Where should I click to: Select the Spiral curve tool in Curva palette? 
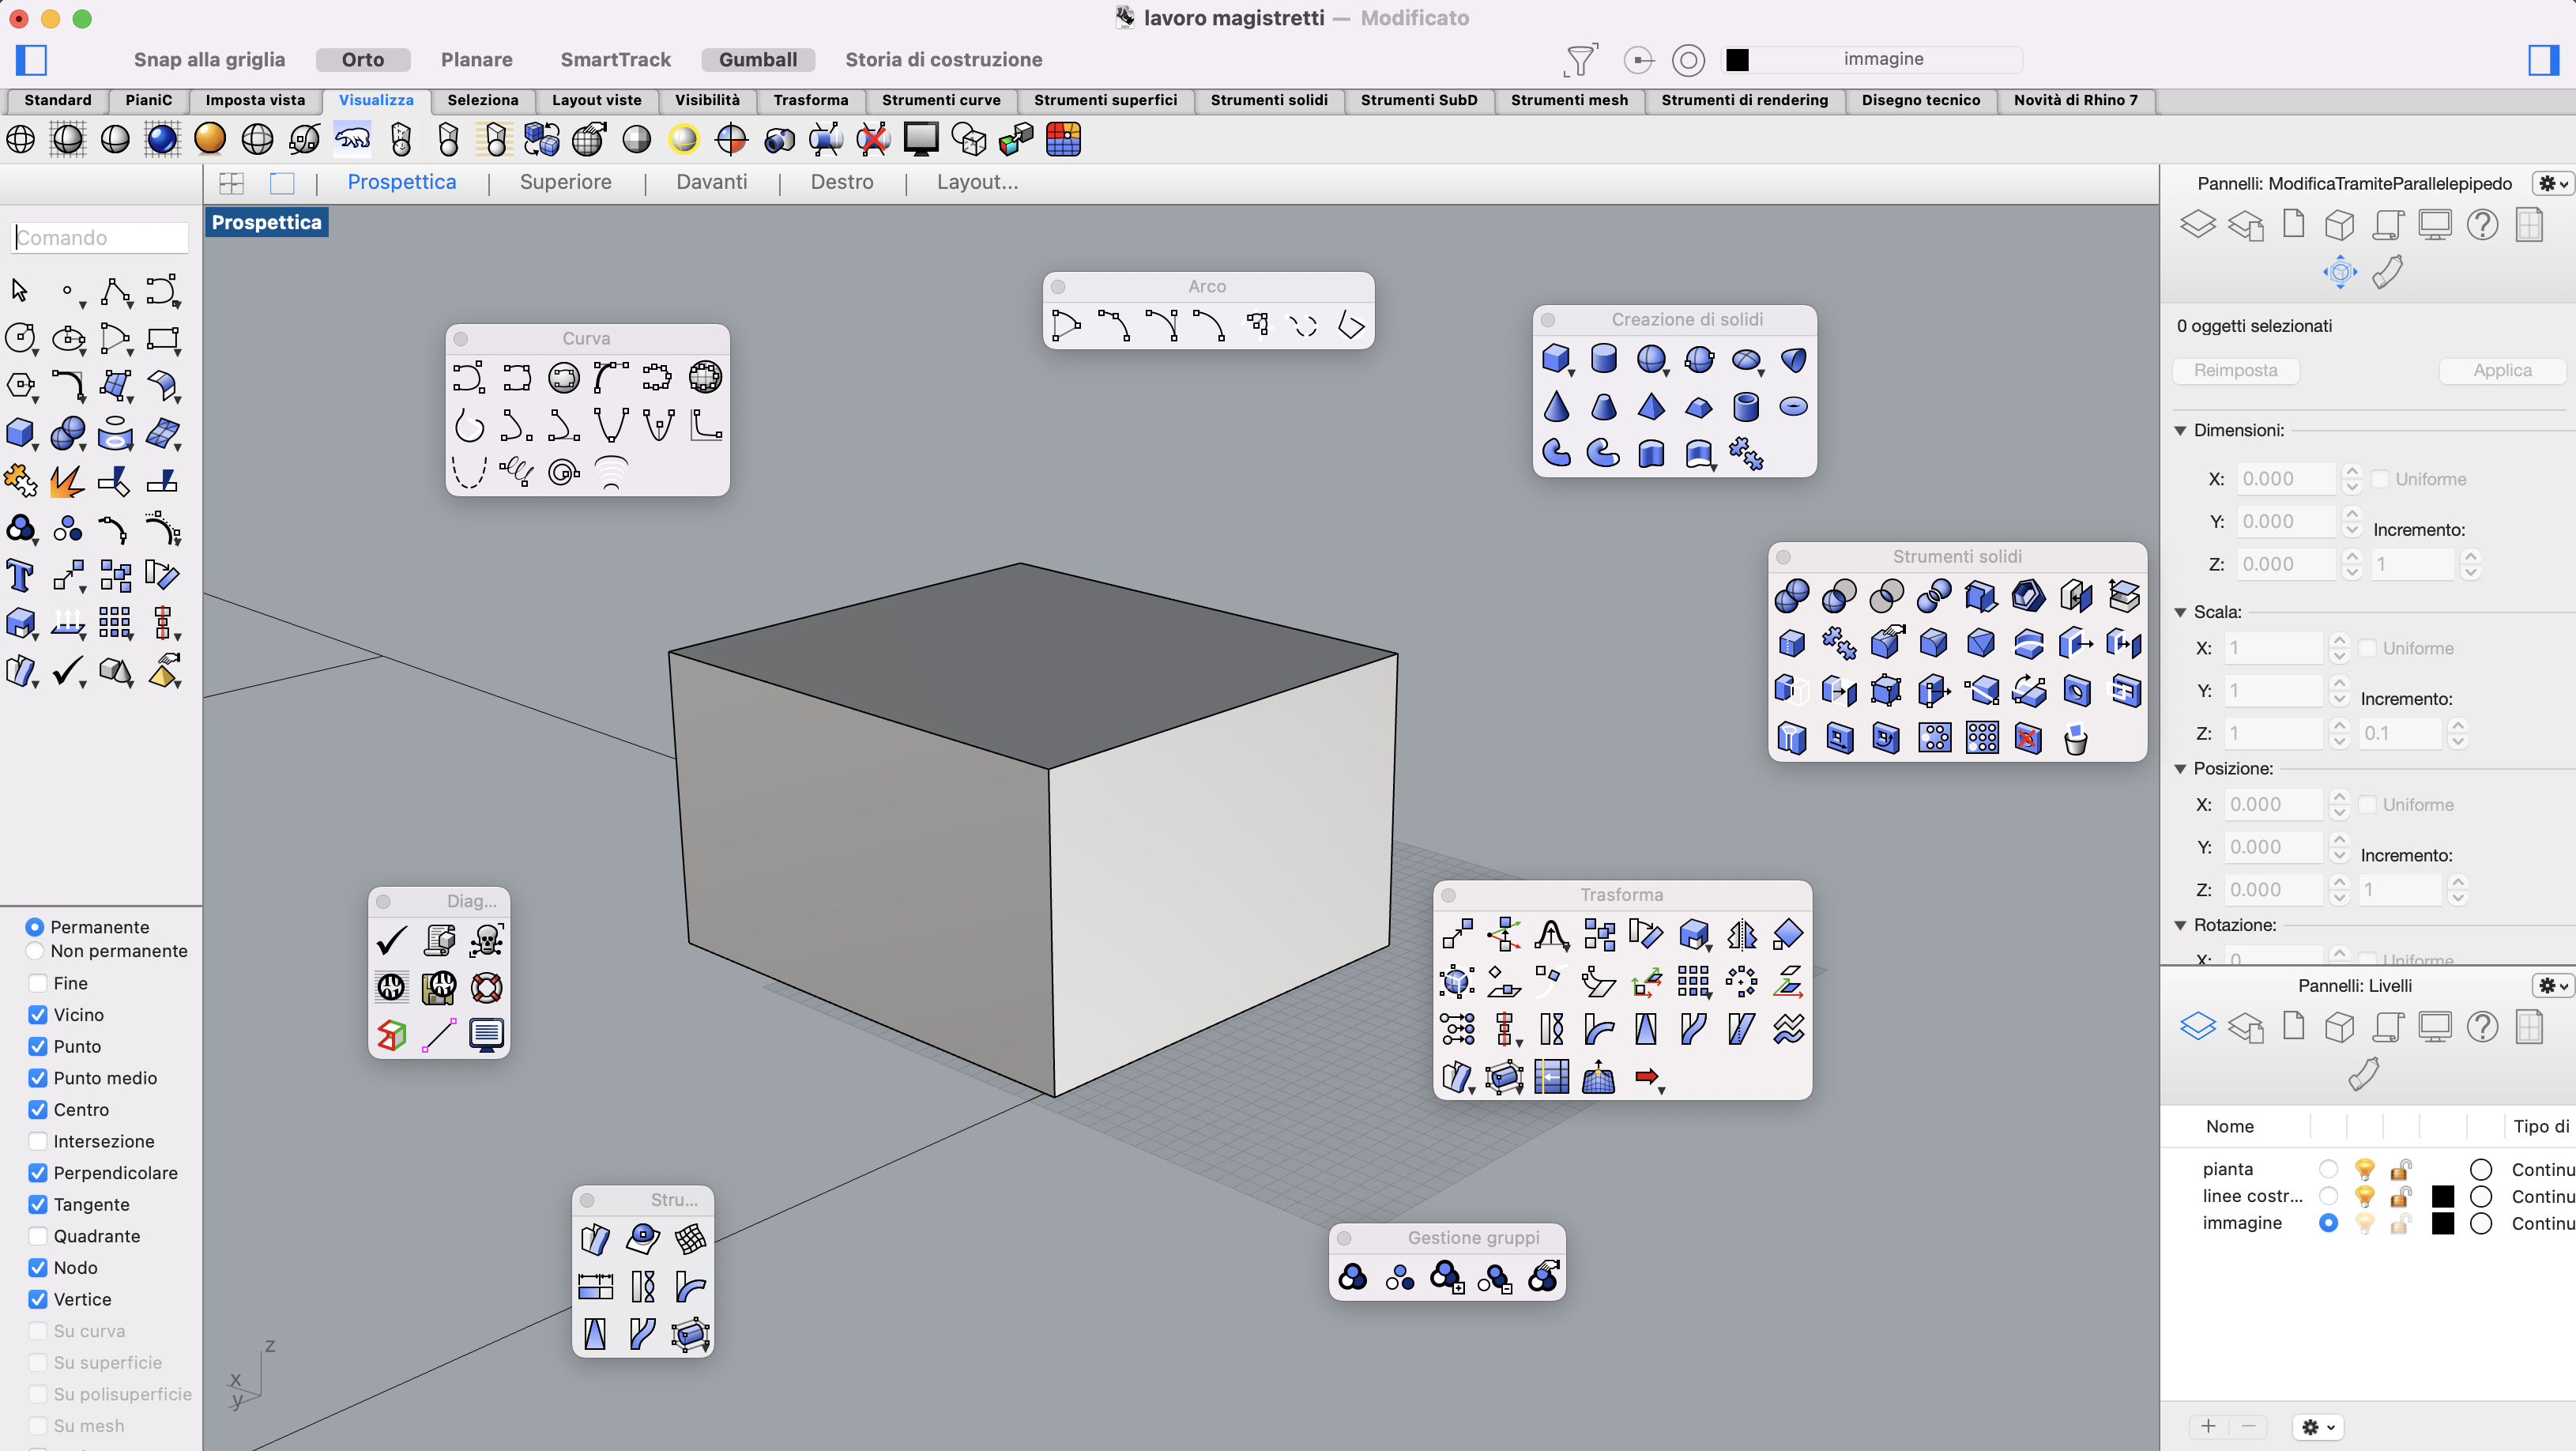[x=564, y=472]
